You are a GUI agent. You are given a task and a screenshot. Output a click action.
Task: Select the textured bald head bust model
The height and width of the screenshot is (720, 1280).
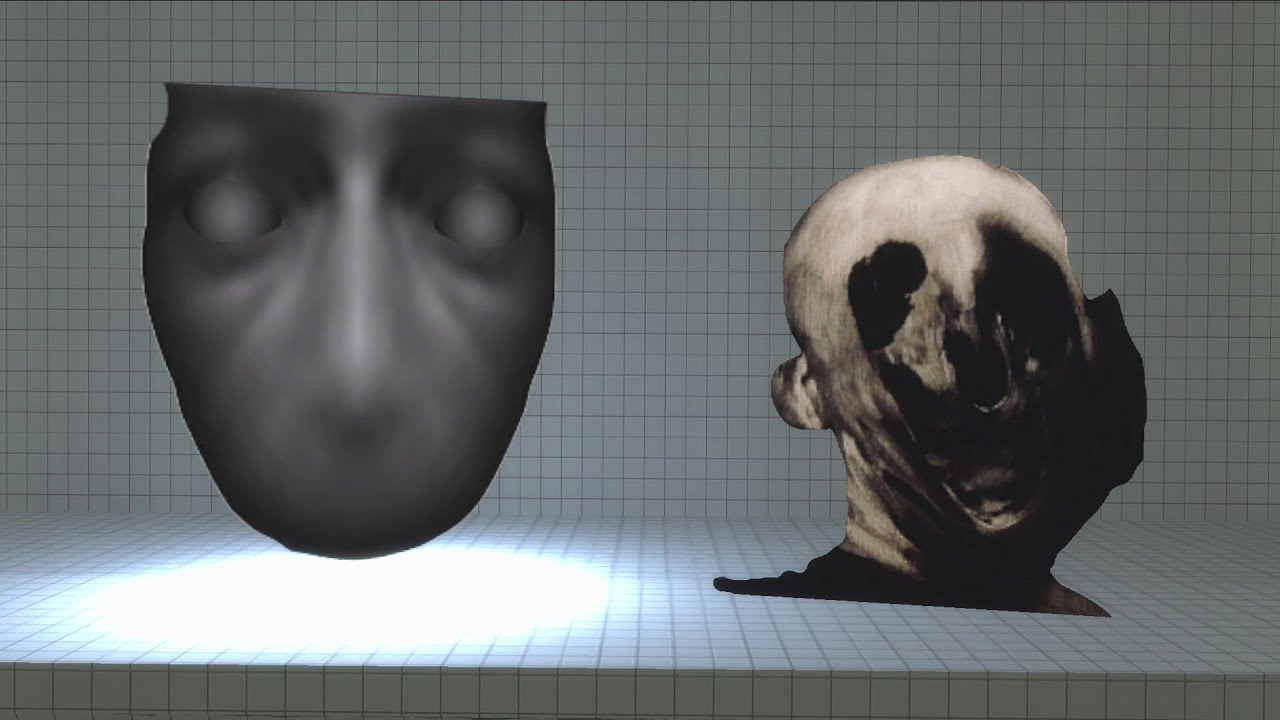point(930,385)
